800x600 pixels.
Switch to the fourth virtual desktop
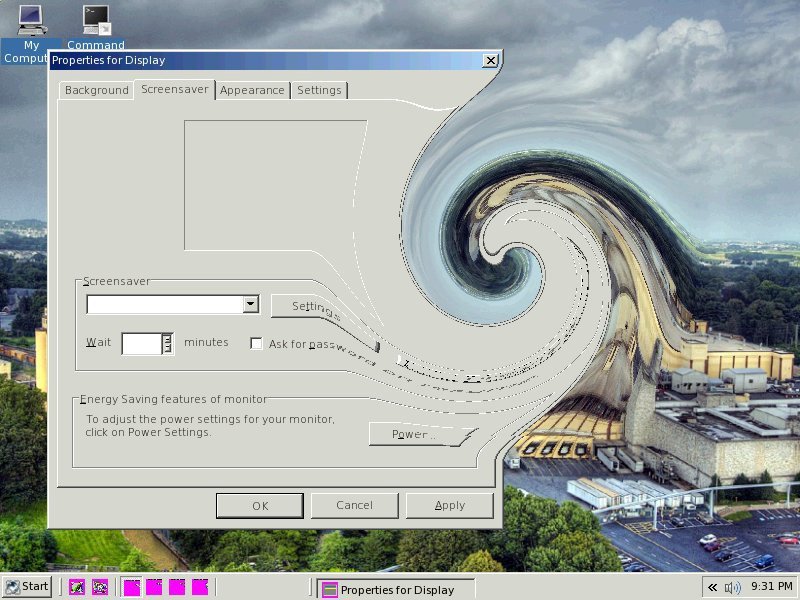(x=200, y=587)
